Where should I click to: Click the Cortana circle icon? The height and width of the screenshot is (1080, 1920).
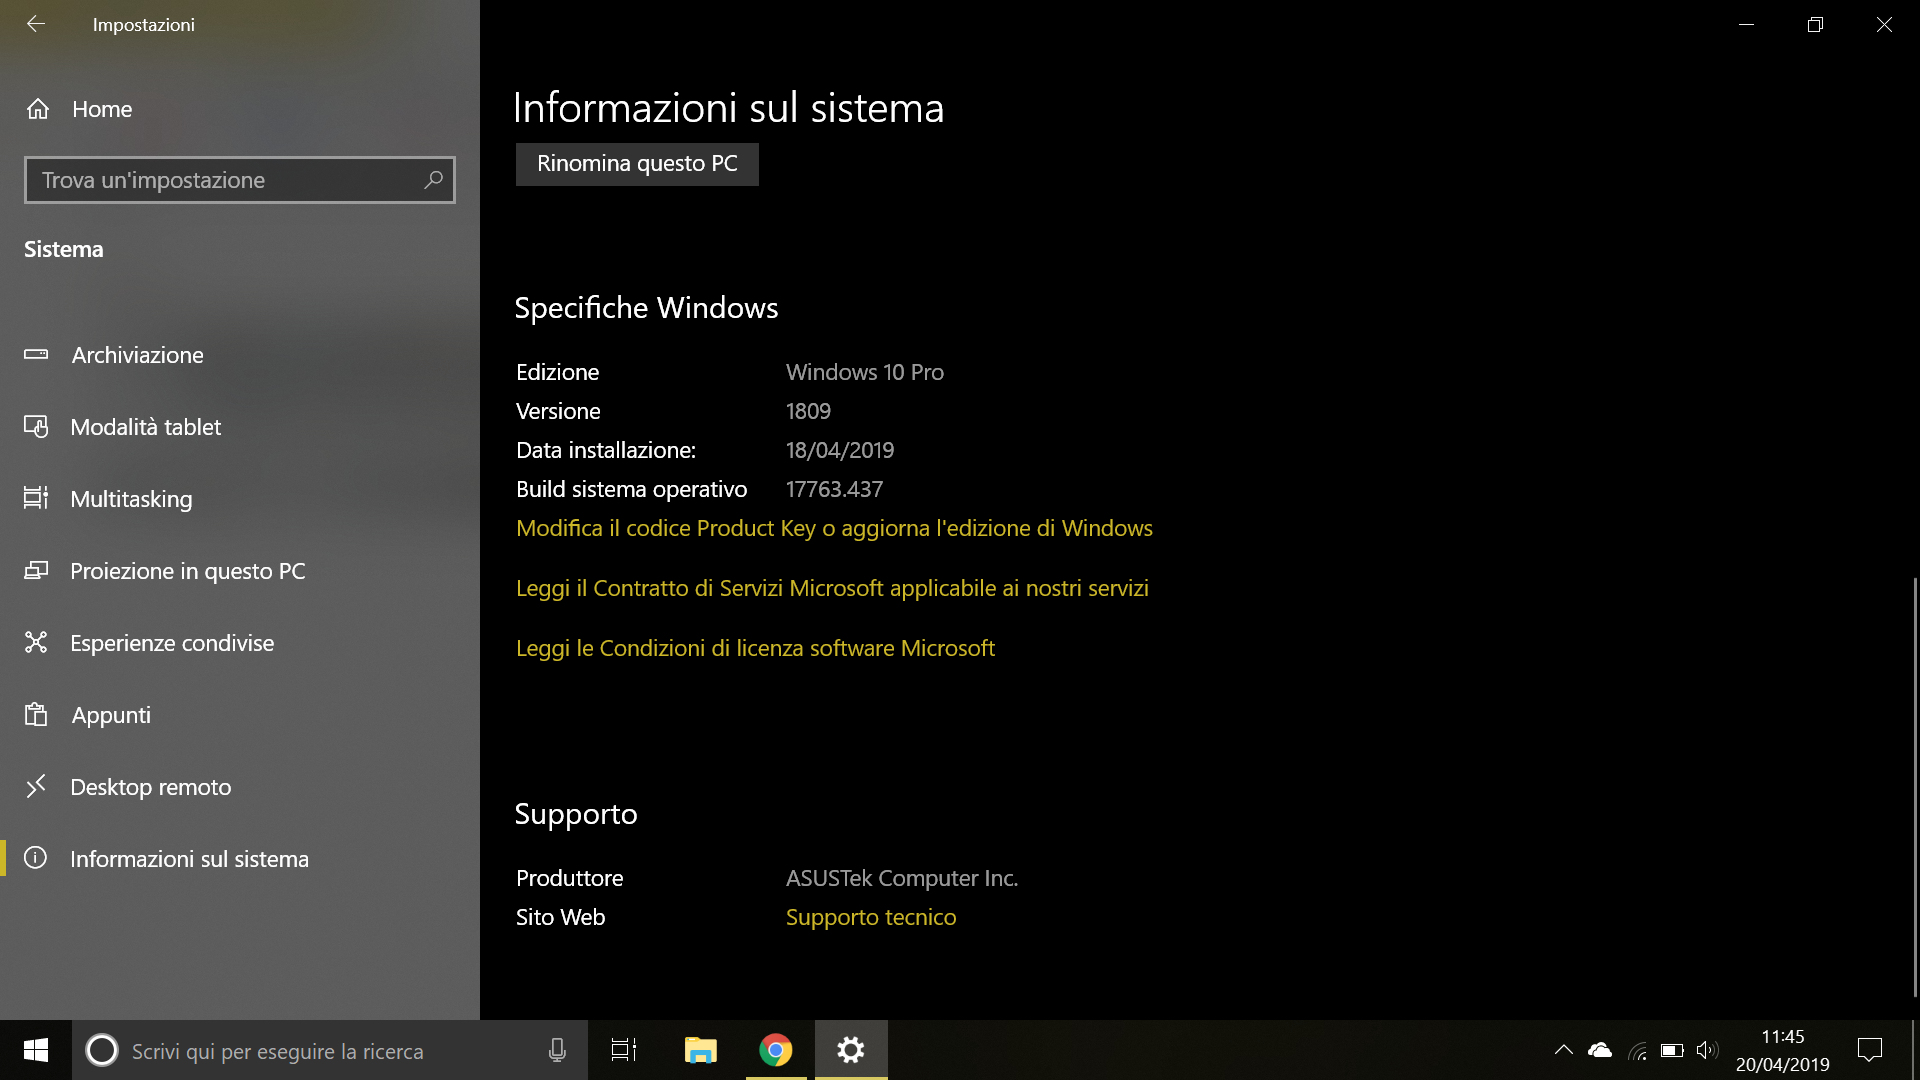[x=101, y=1050]
